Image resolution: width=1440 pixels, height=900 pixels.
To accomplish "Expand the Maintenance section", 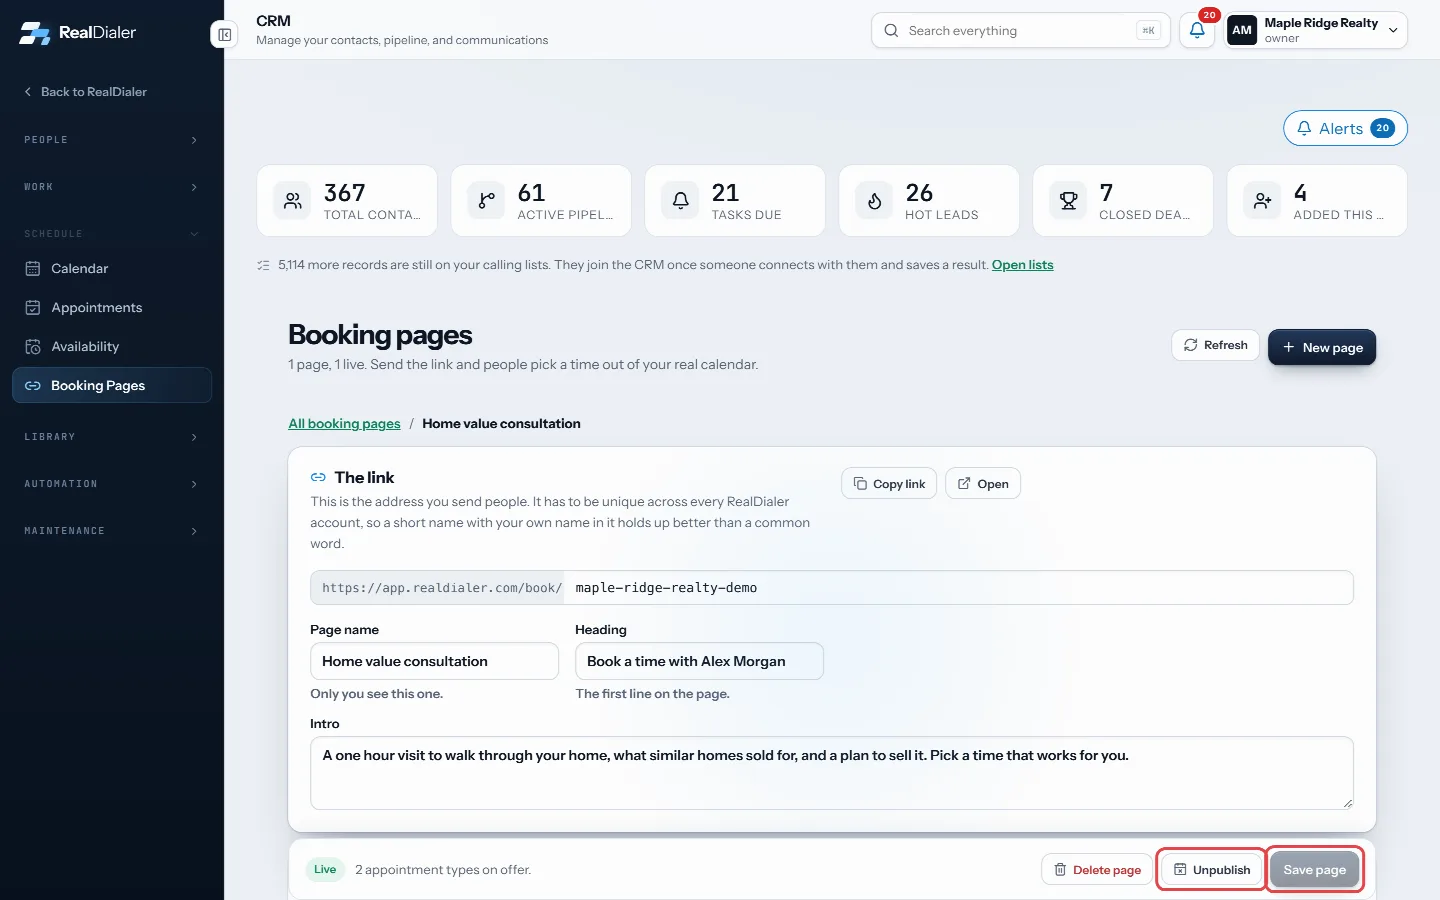I will (x=112, y=531).
